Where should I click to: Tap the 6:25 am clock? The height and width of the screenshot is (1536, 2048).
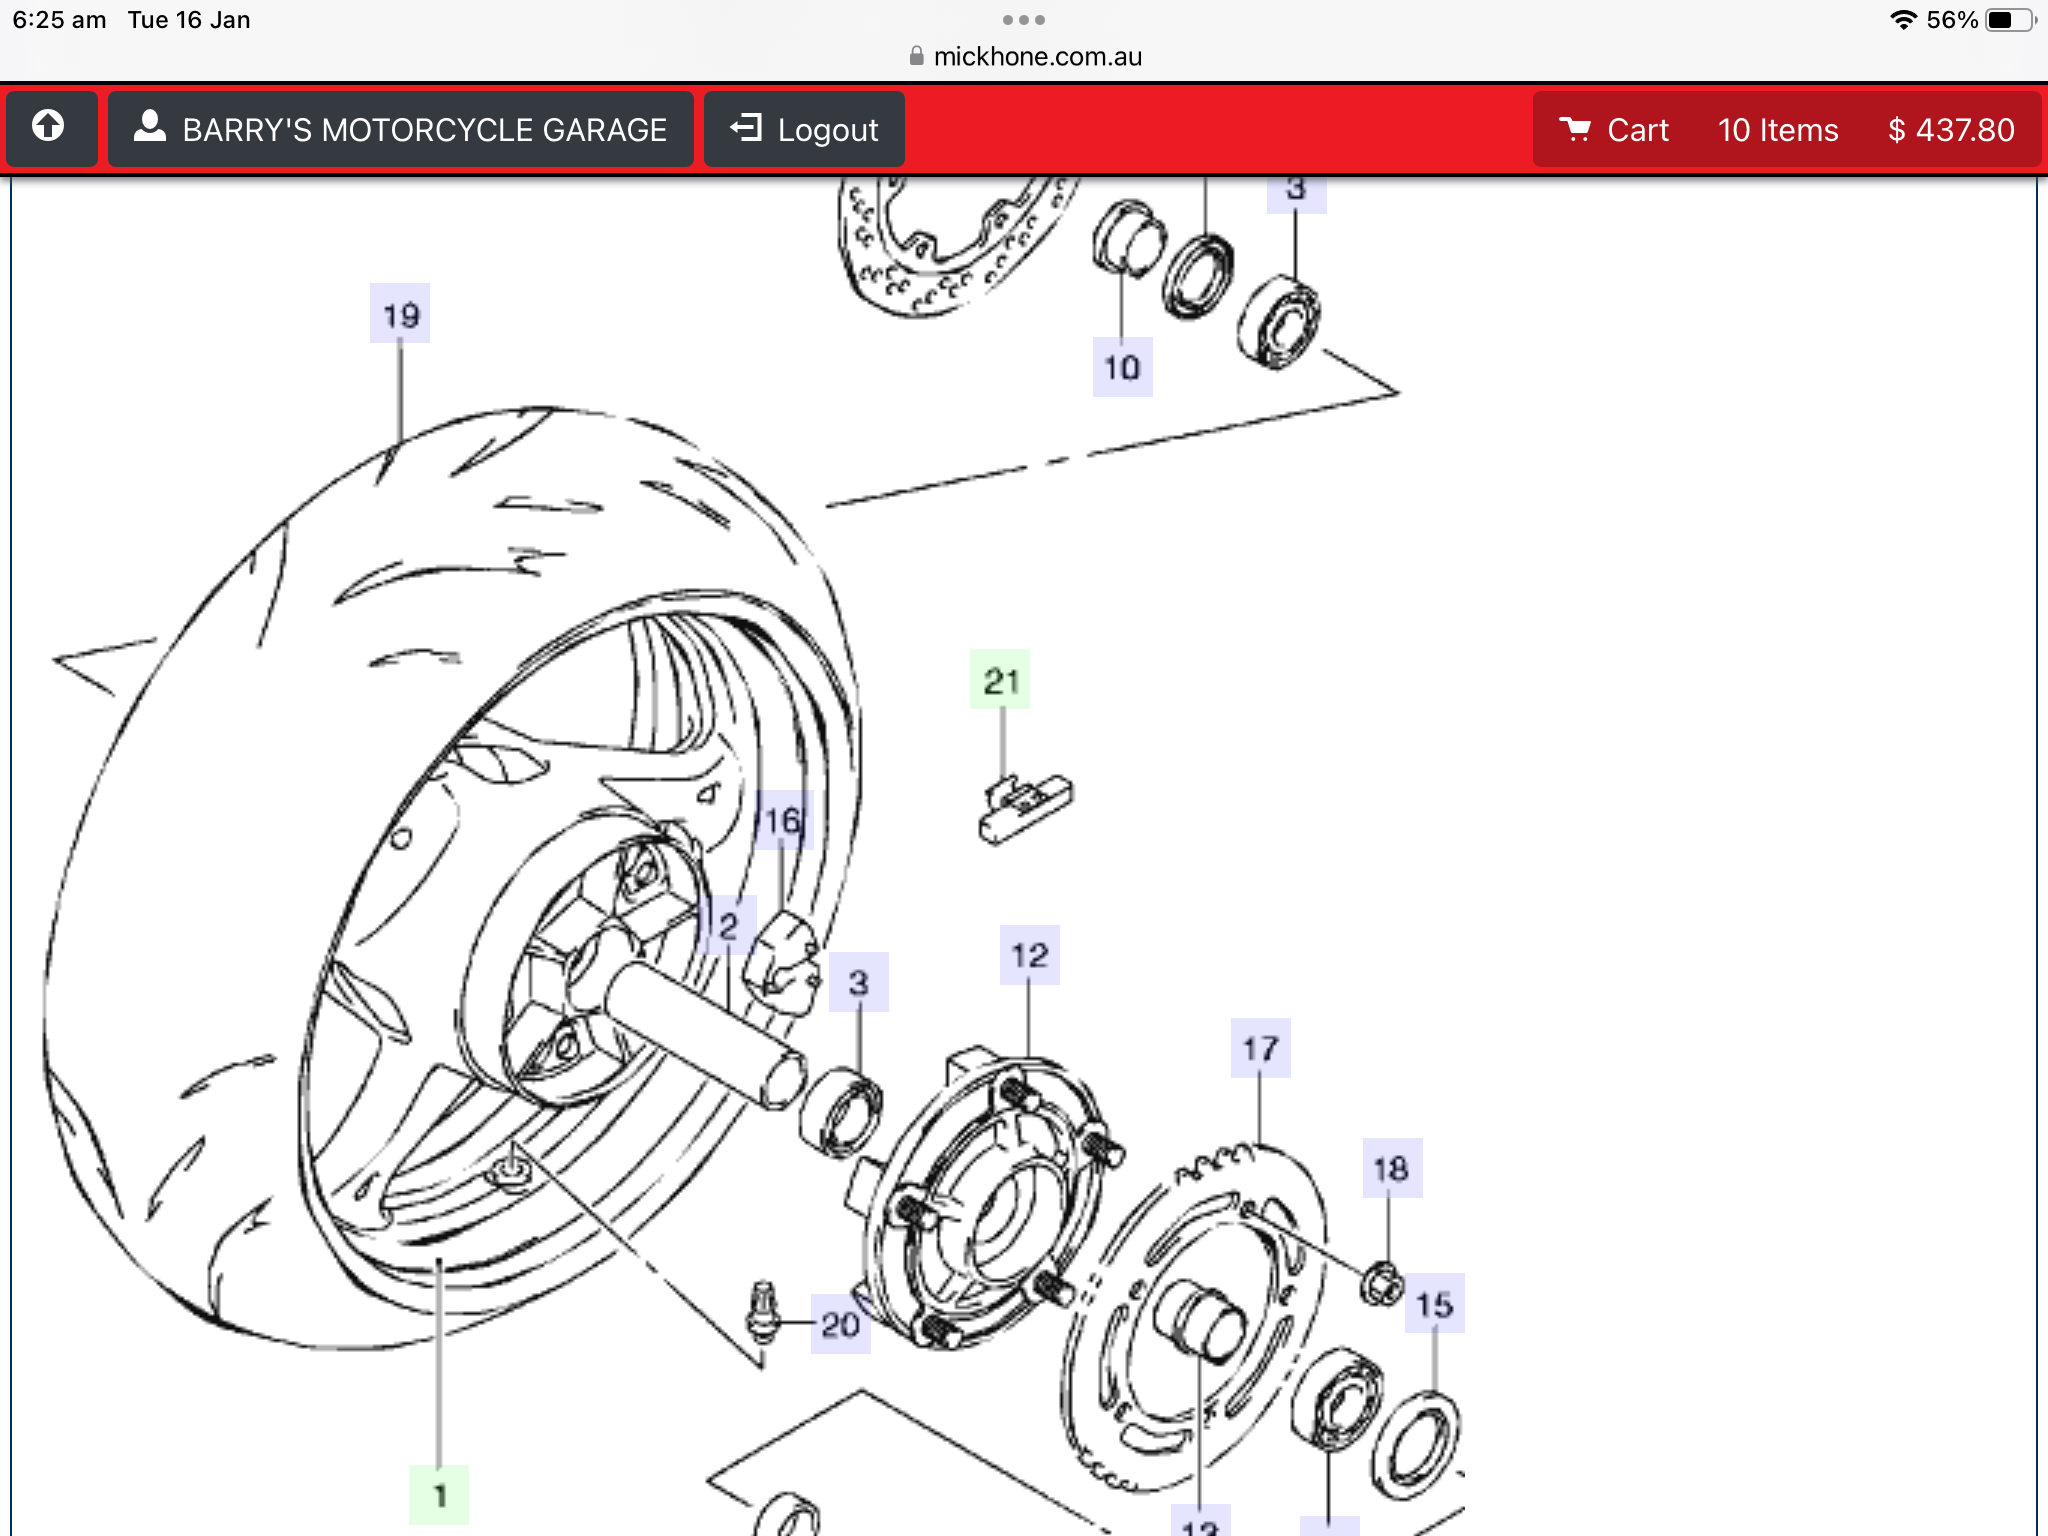59,20
